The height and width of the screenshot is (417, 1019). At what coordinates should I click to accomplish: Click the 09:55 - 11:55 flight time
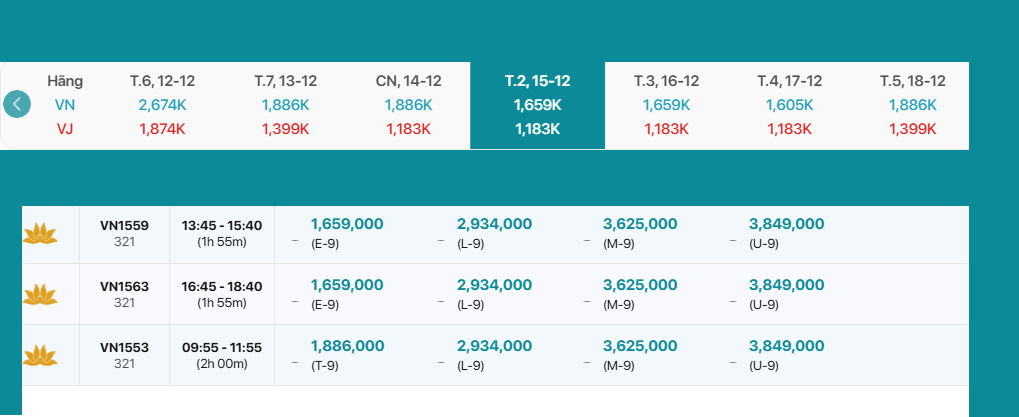(222, 348)
